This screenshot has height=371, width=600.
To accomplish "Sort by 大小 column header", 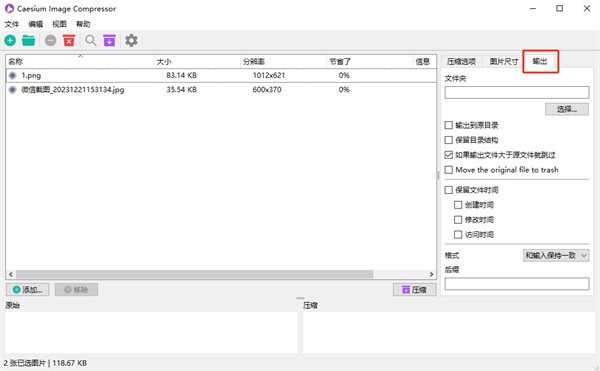I will click(197, 62).
